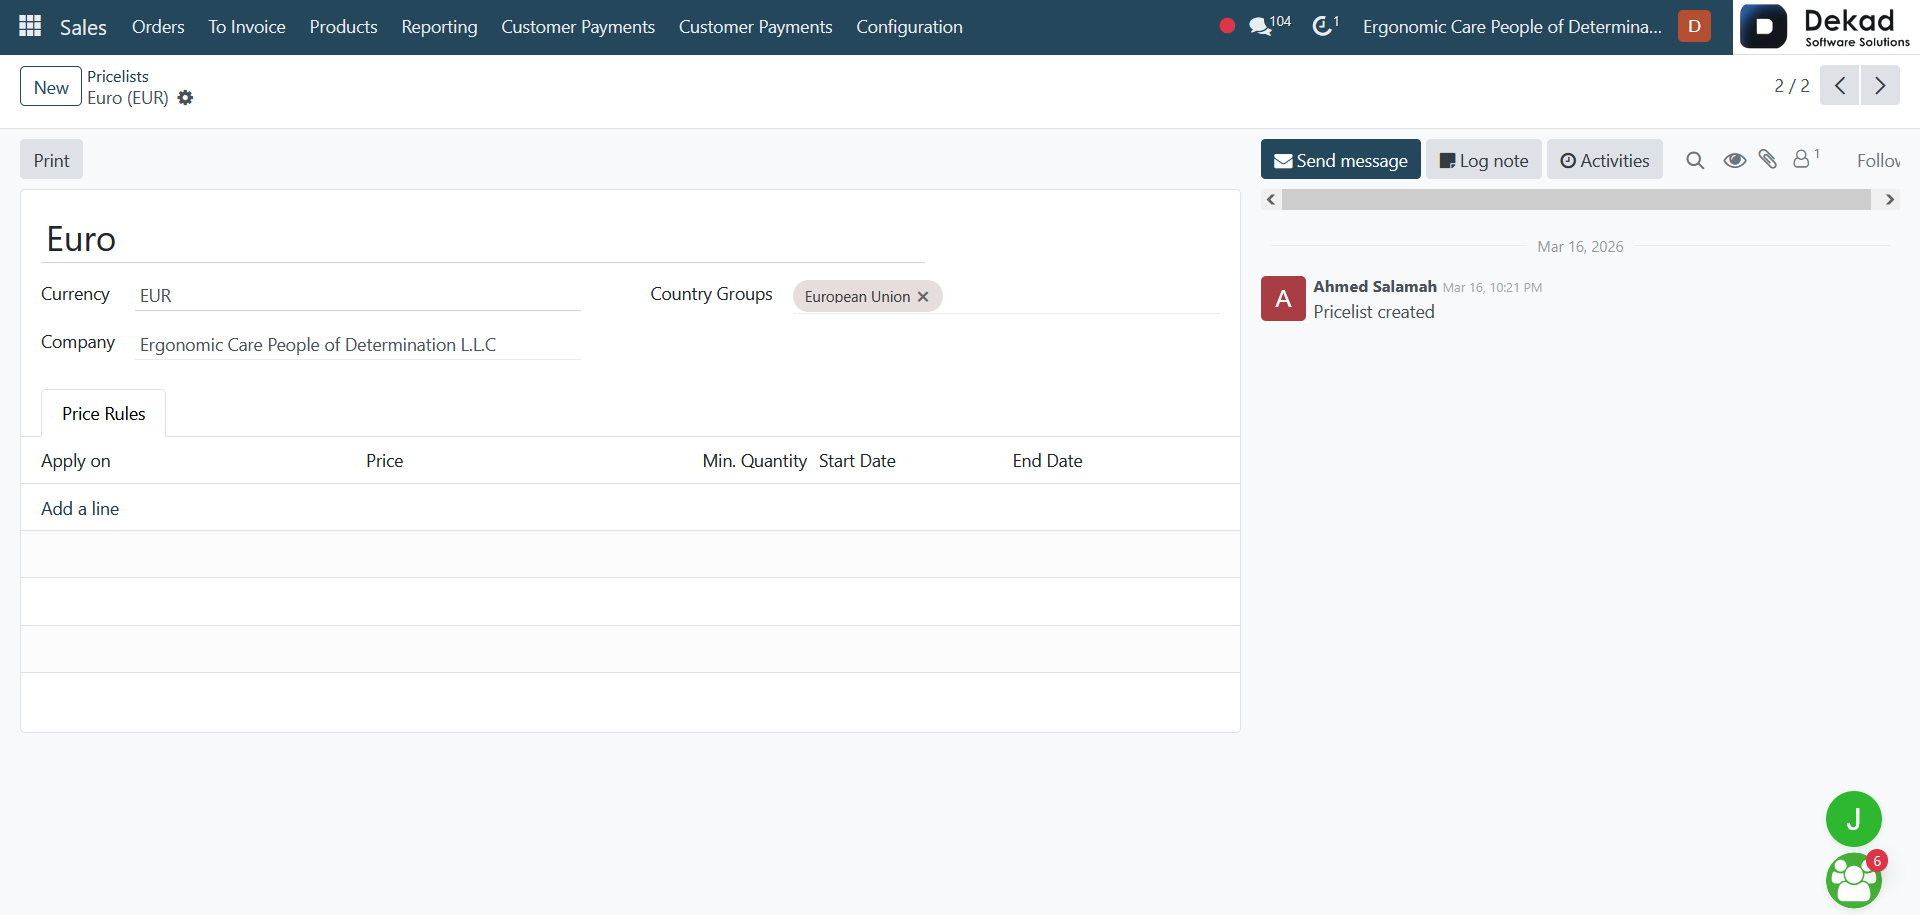Click the Follow button

click(1878, 160)
